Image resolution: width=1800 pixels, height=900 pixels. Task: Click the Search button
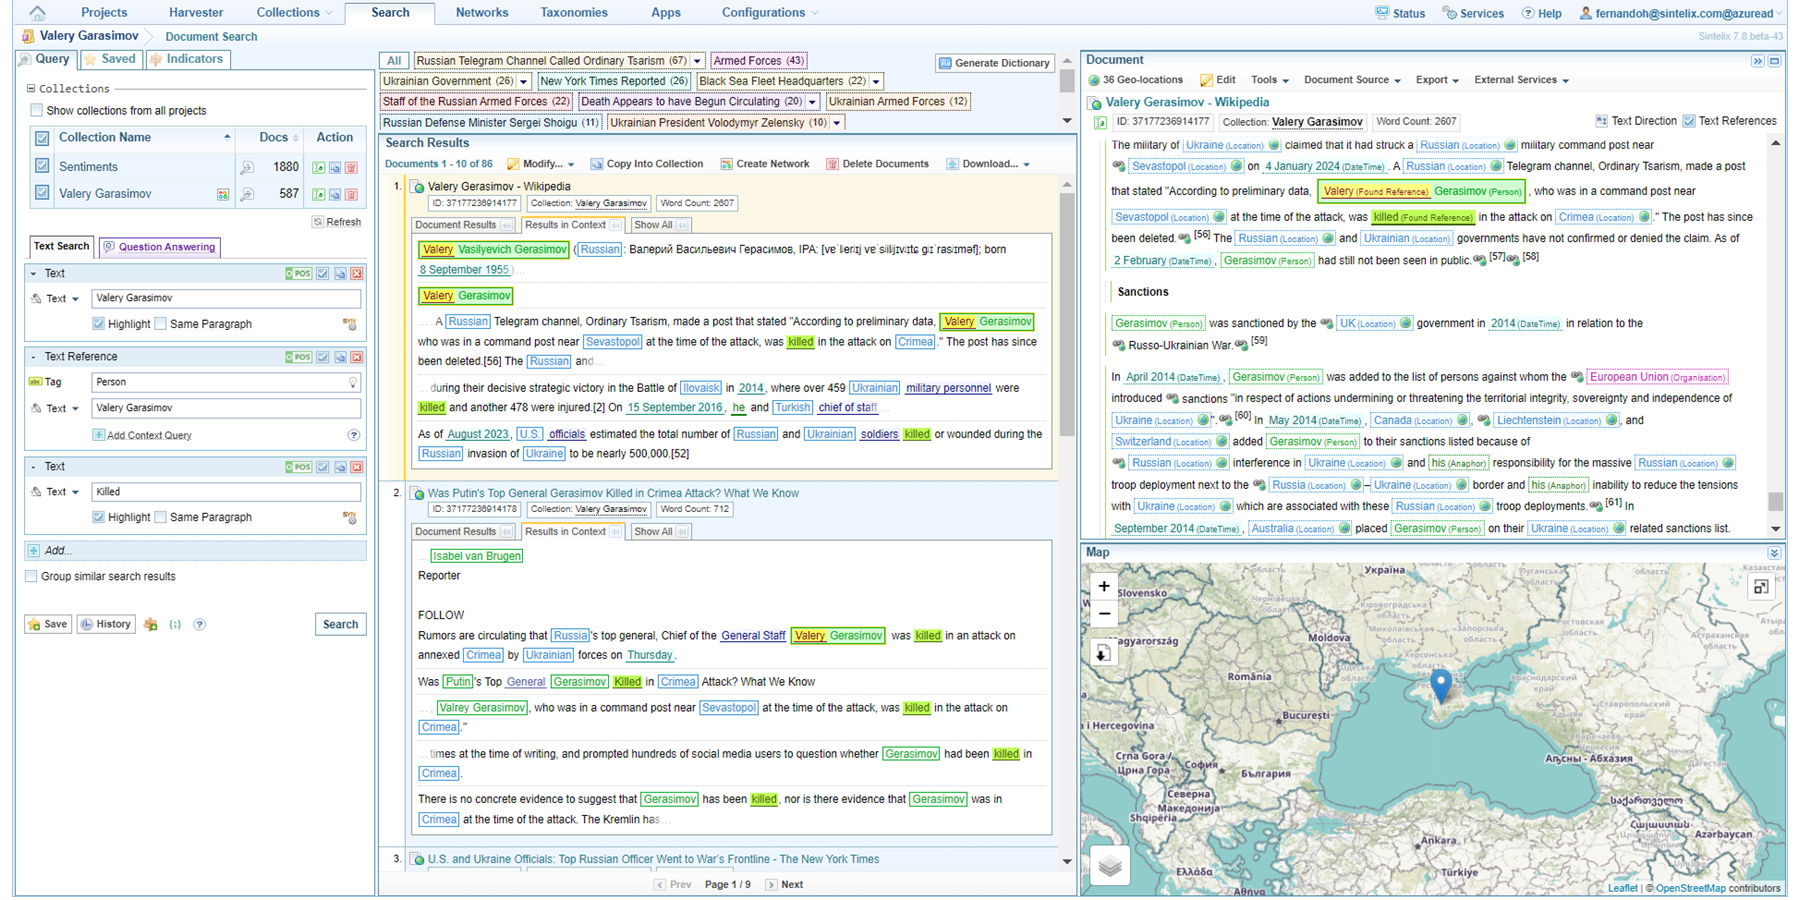point(340,624)
